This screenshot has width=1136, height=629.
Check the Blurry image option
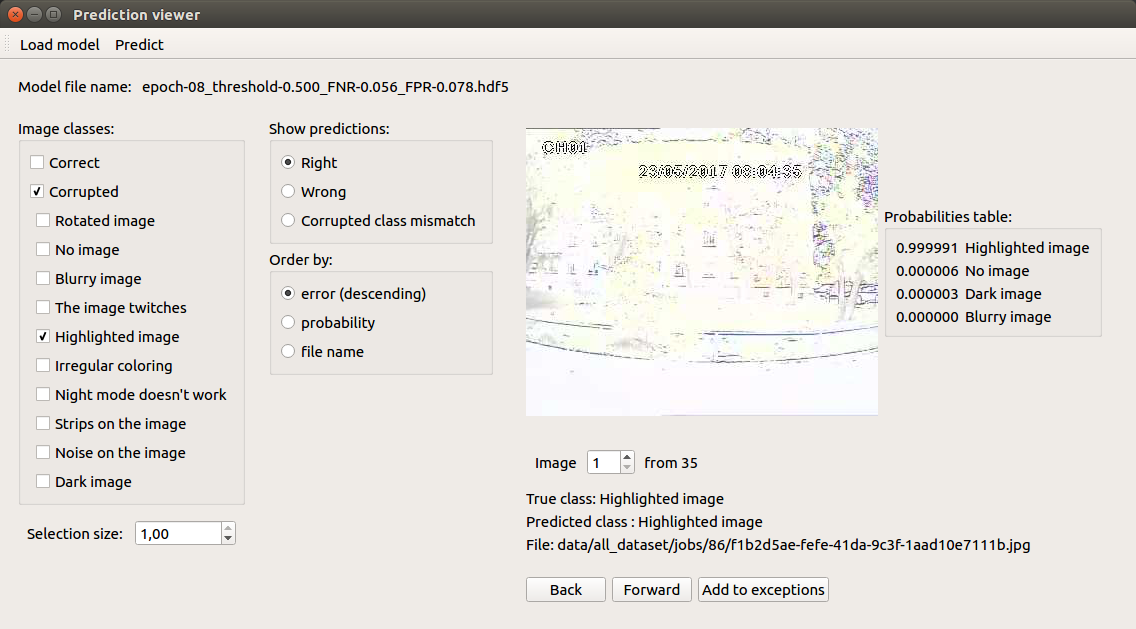[43, 279]
